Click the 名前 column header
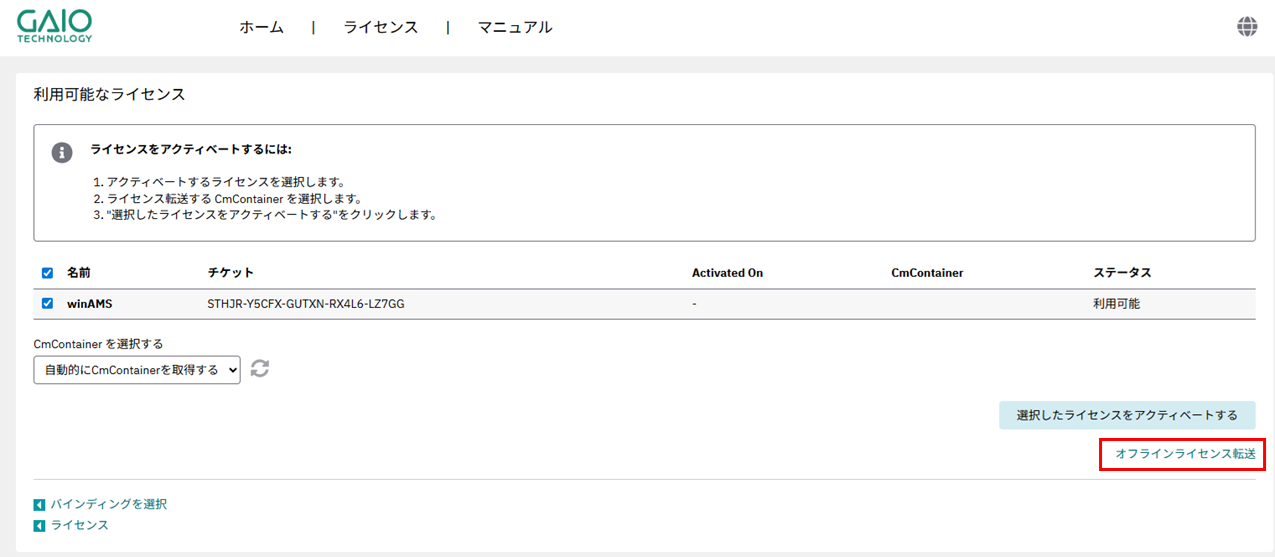 [79, 273]
